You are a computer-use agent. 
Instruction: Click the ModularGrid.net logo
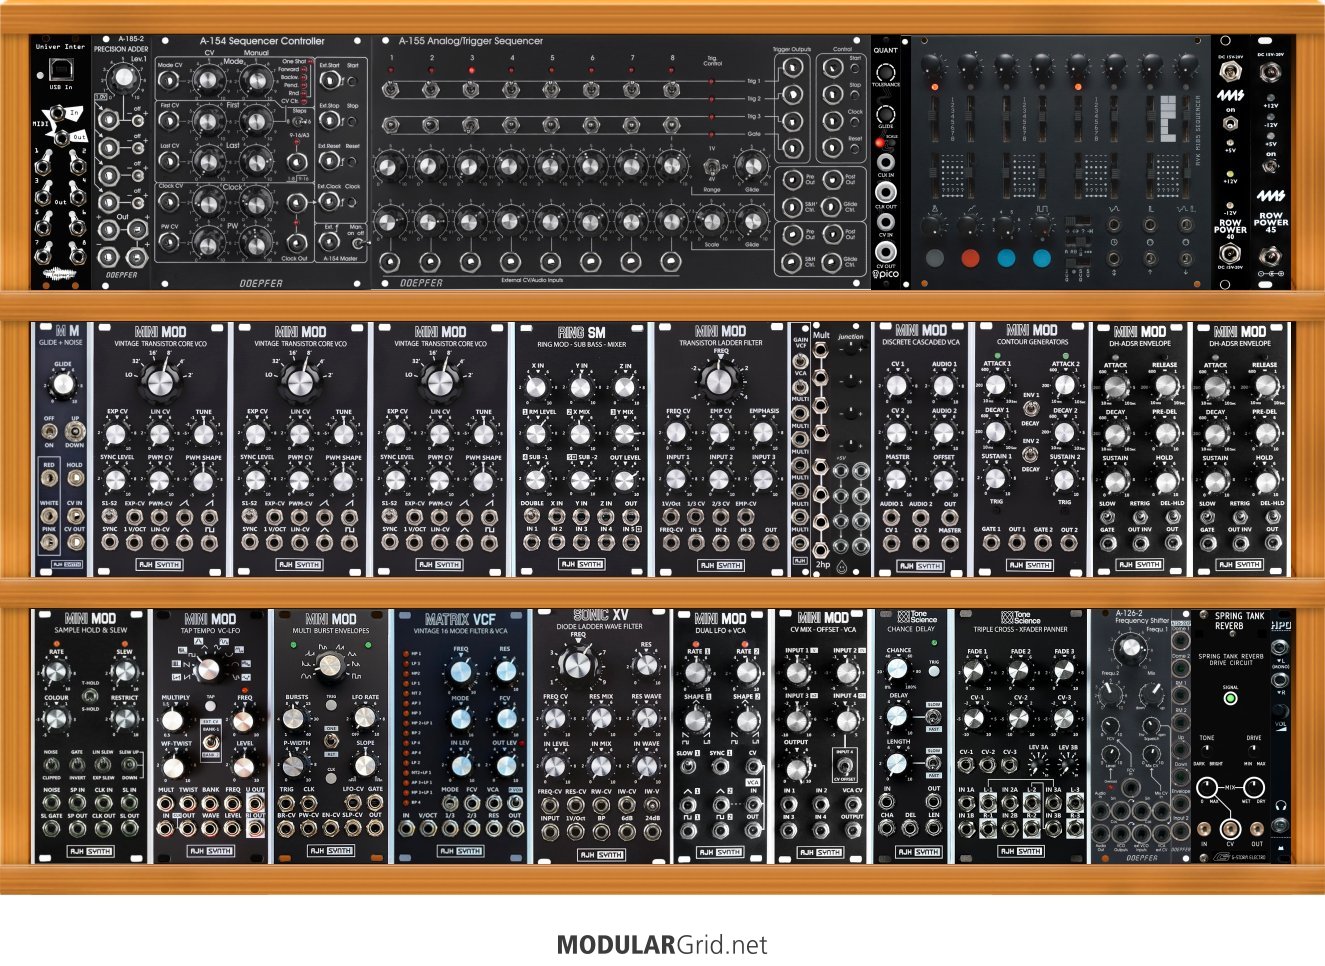[662, 945]
